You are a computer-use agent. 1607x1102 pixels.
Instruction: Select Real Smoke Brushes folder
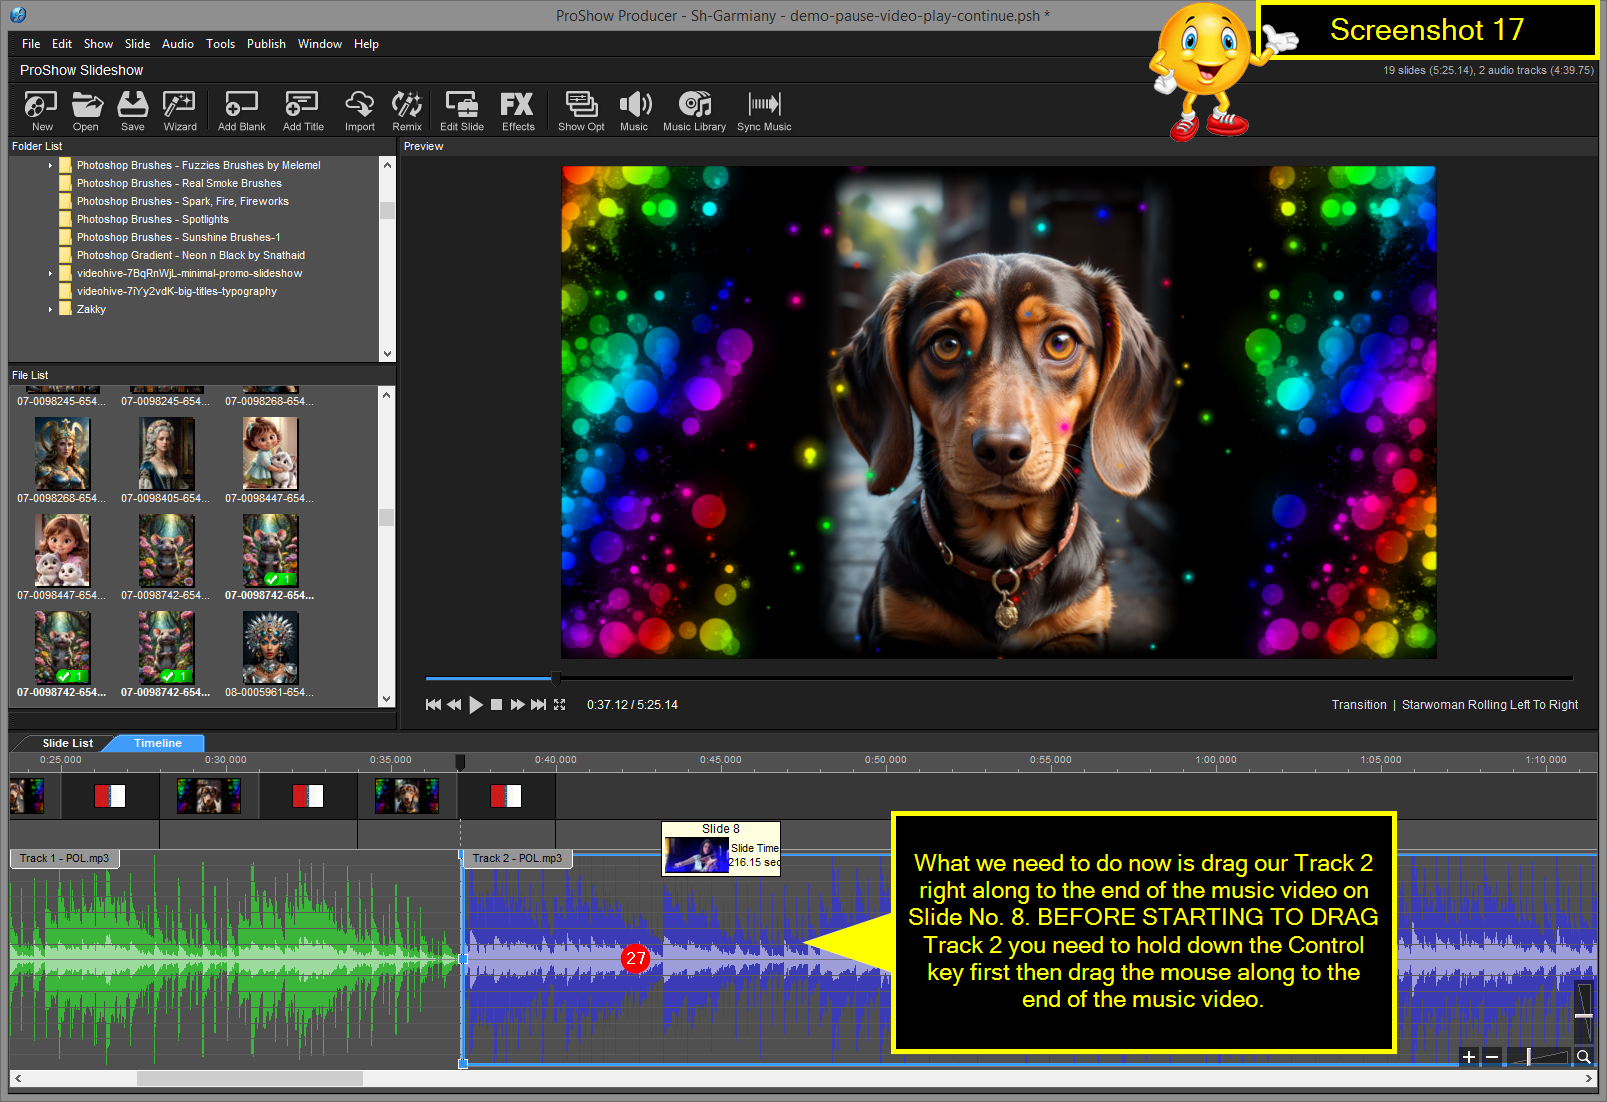point(179,184)
